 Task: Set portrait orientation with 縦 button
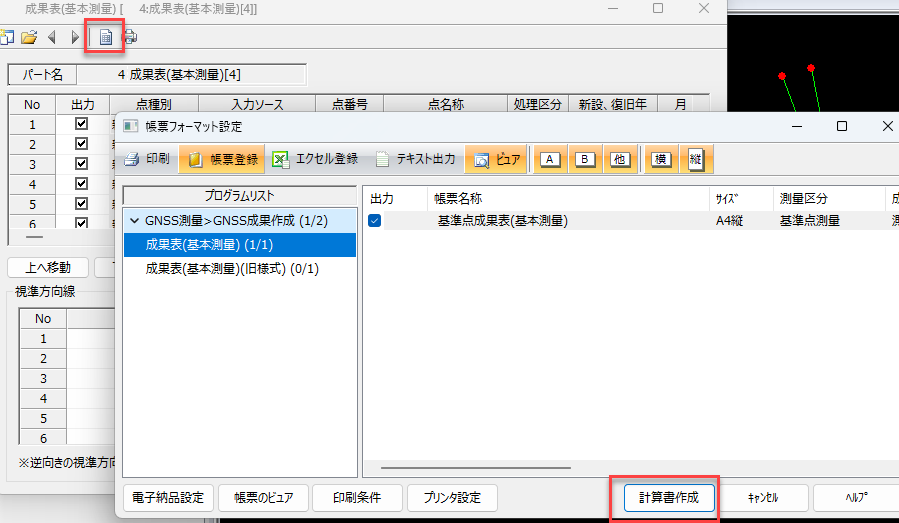click(x=695, y=159)
